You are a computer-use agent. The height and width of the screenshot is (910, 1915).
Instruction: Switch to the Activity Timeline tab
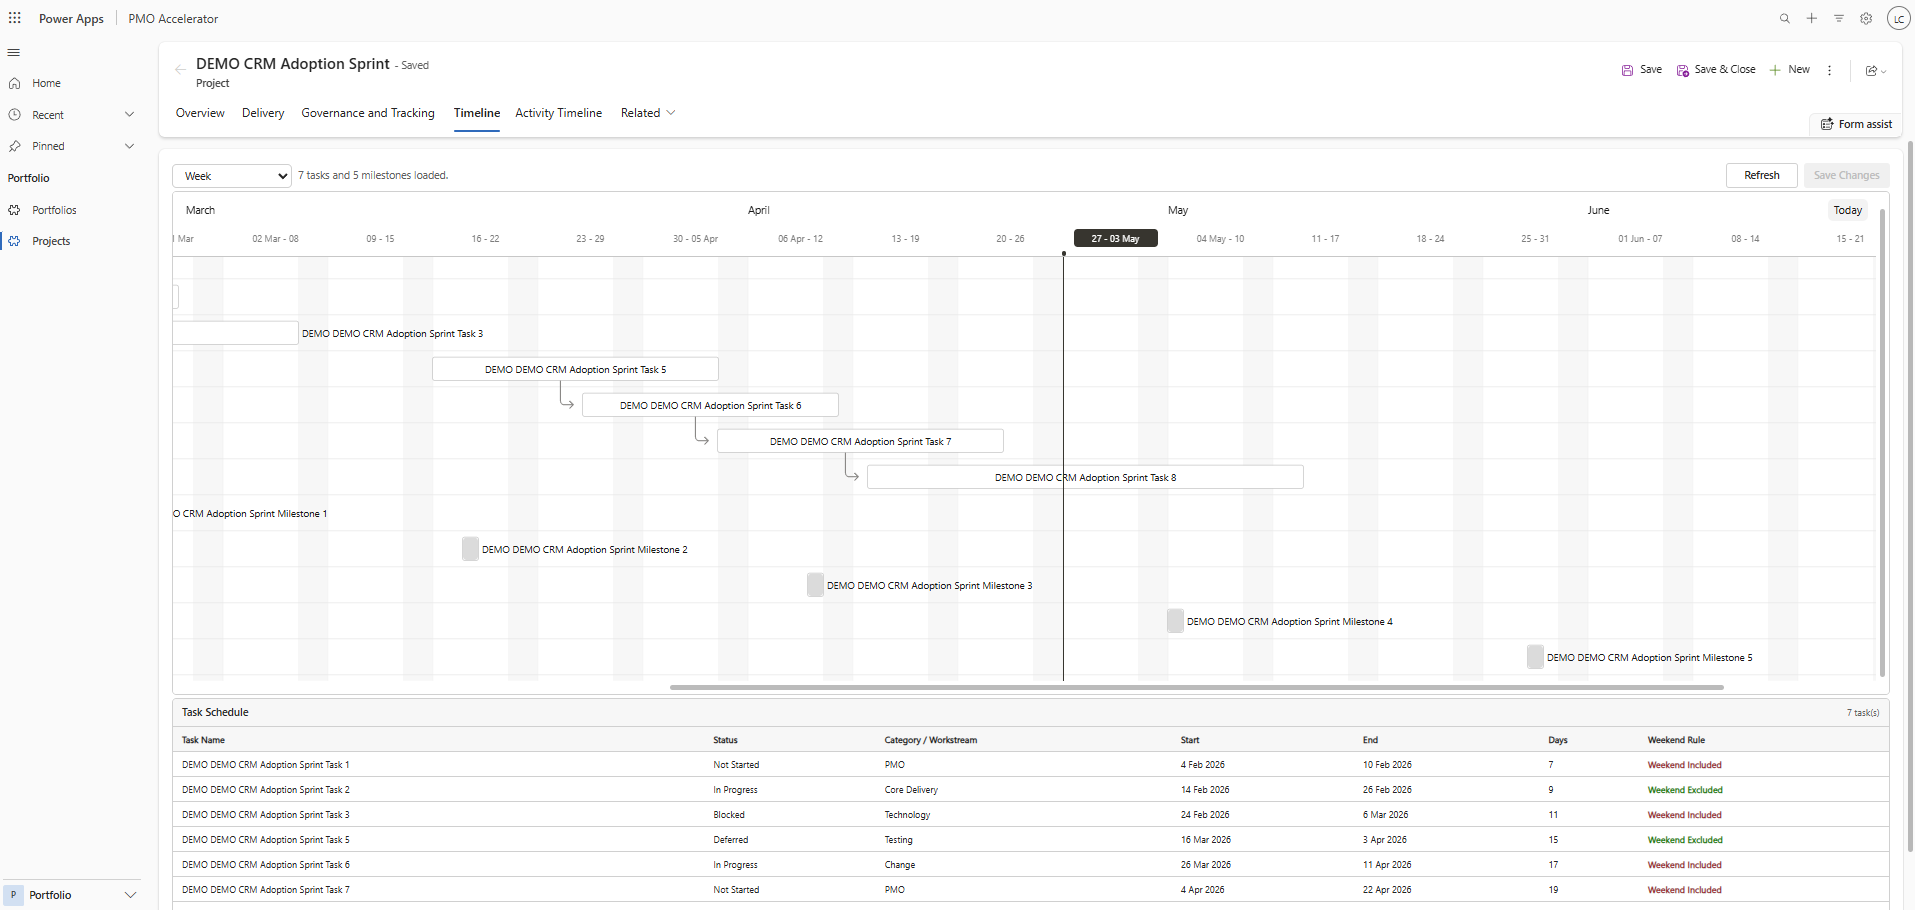(x=559, y=113)
